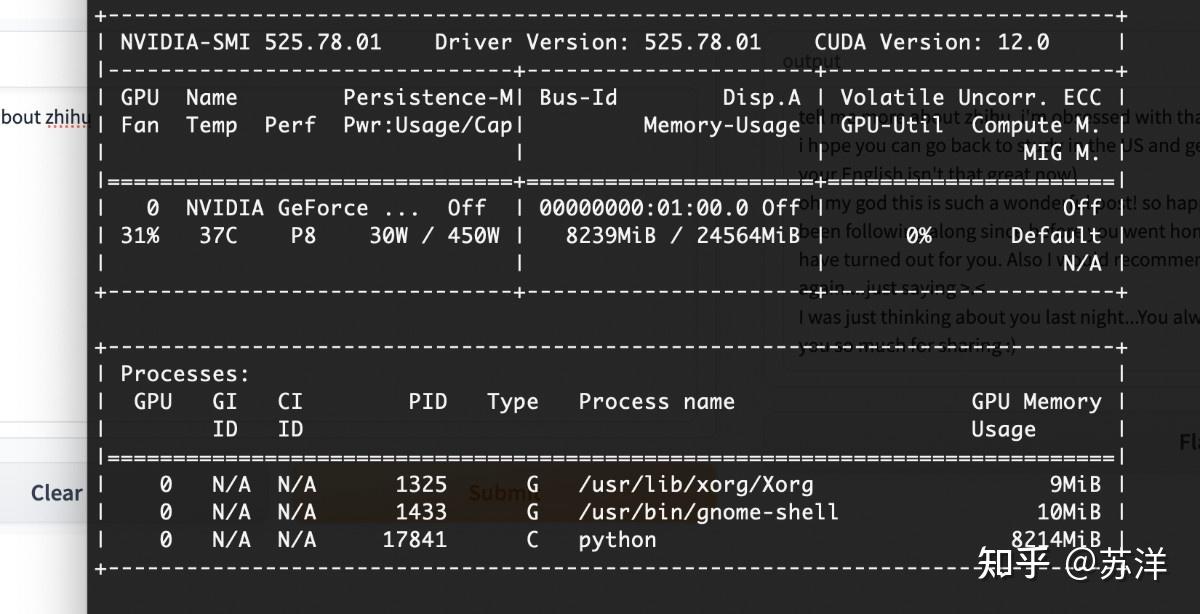Click the 31% fan speed value

pos(140,236)
